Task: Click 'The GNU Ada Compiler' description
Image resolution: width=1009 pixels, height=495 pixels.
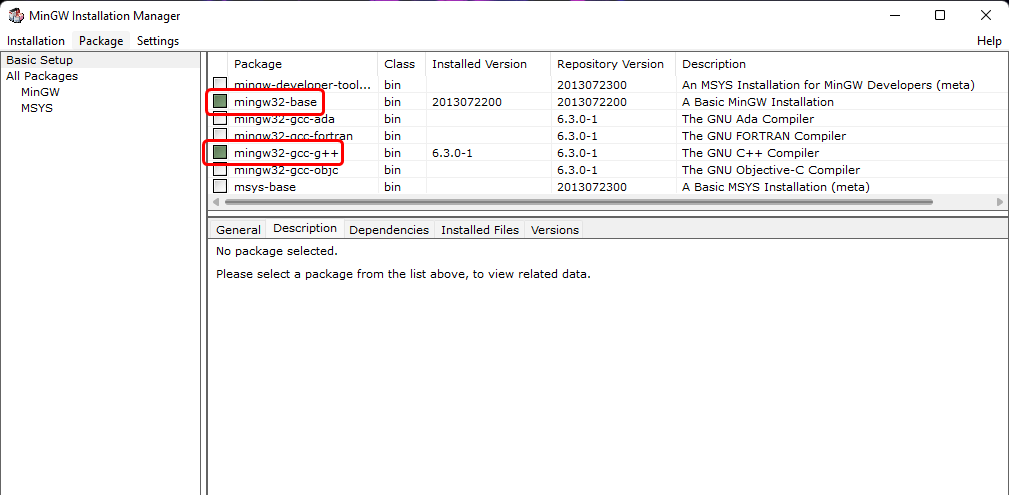Action: pos(748,119)
